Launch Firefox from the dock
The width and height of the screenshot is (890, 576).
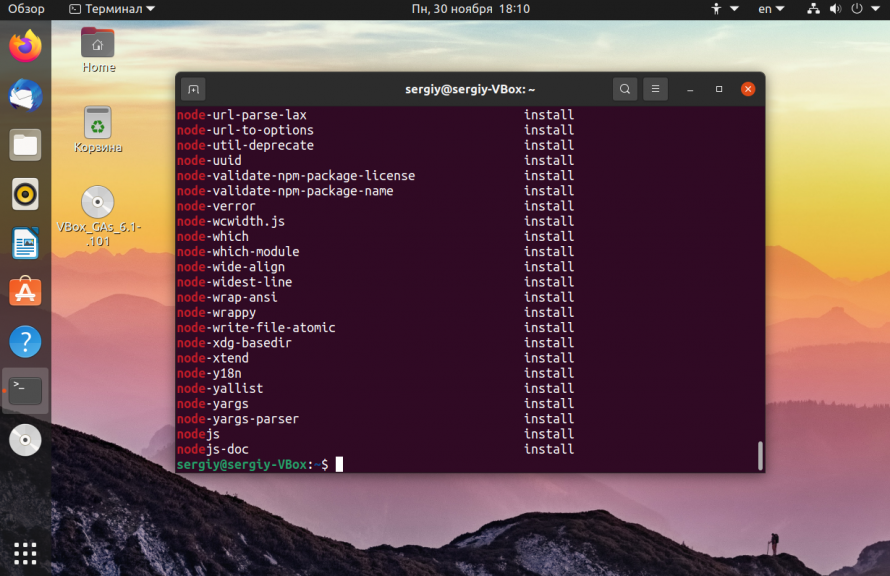23,44
